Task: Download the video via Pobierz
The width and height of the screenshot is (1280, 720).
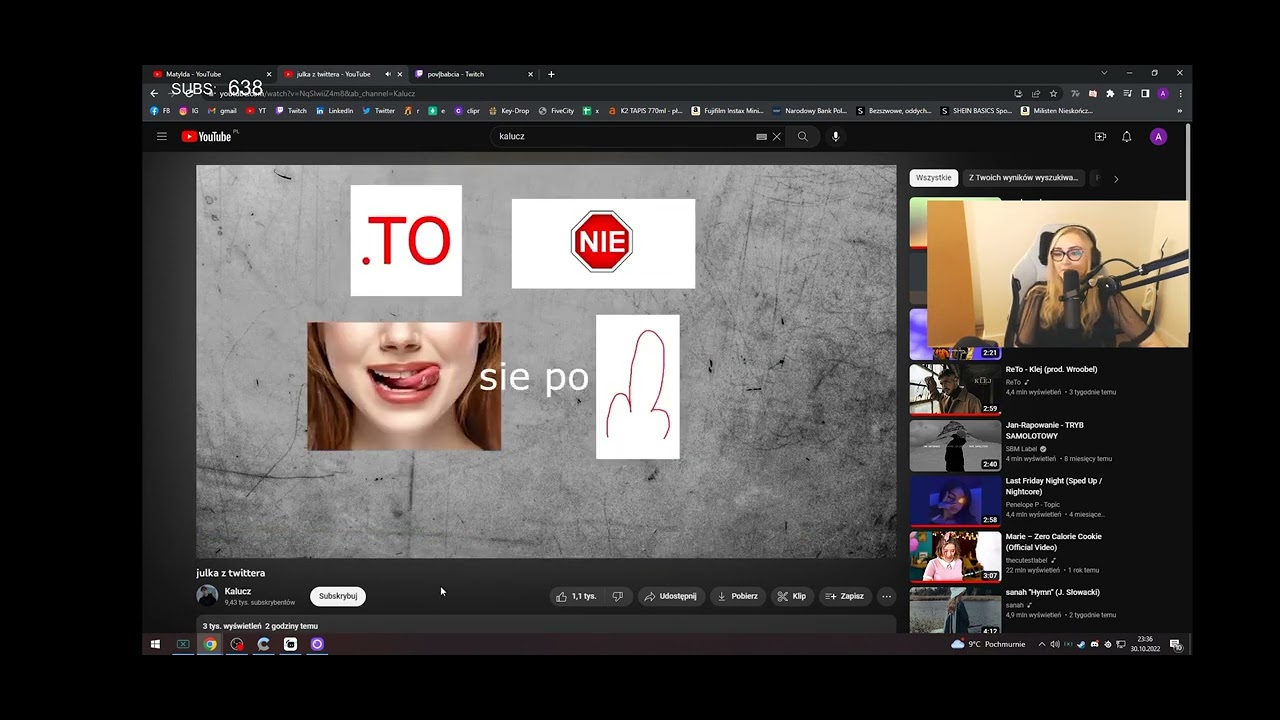Action: coord(737,596)
